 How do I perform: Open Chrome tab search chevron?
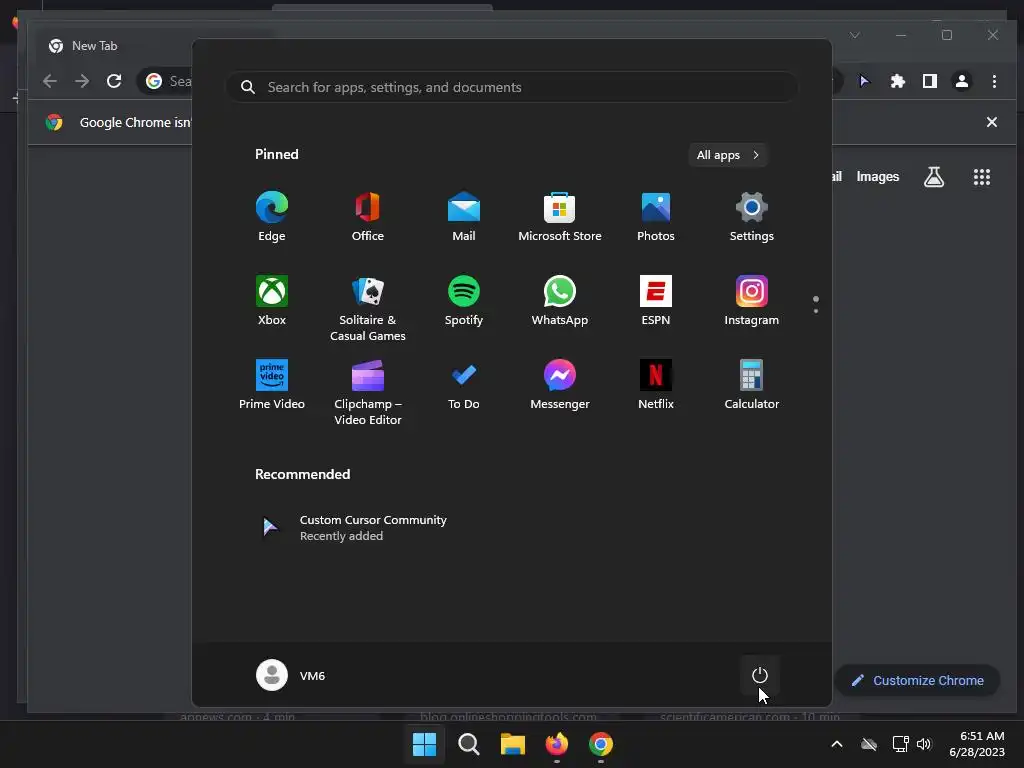854,35
